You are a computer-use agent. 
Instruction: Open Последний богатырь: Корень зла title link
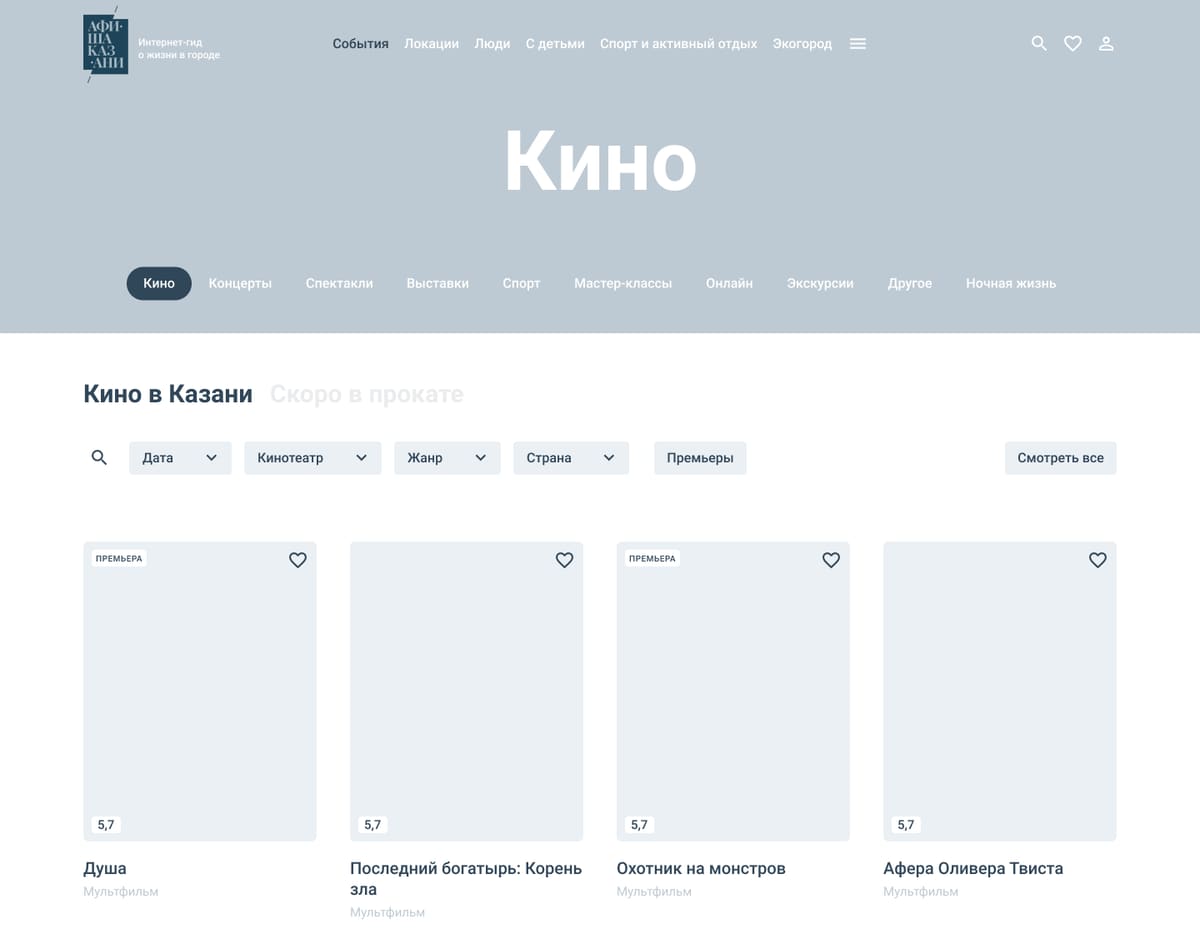click(466, 878)
